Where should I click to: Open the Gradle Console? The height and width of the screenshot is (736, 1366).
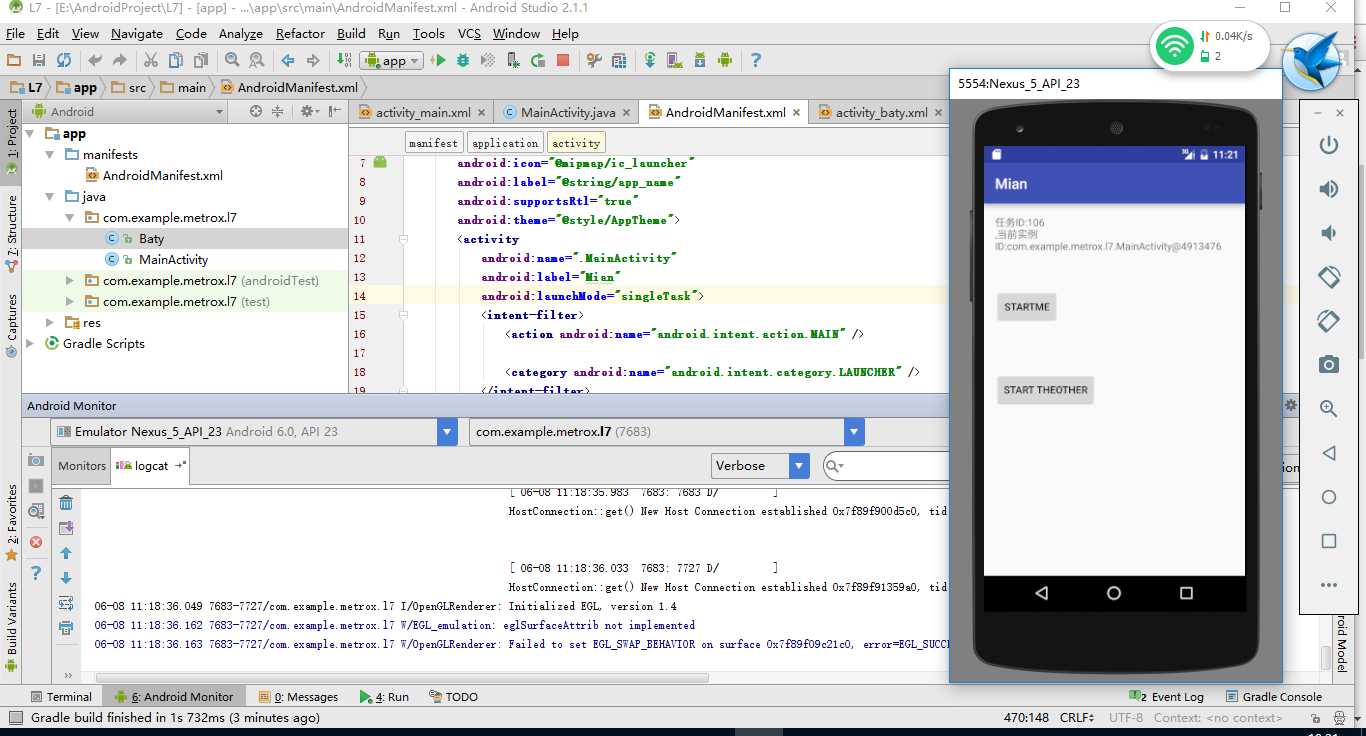pos(1272,697)
